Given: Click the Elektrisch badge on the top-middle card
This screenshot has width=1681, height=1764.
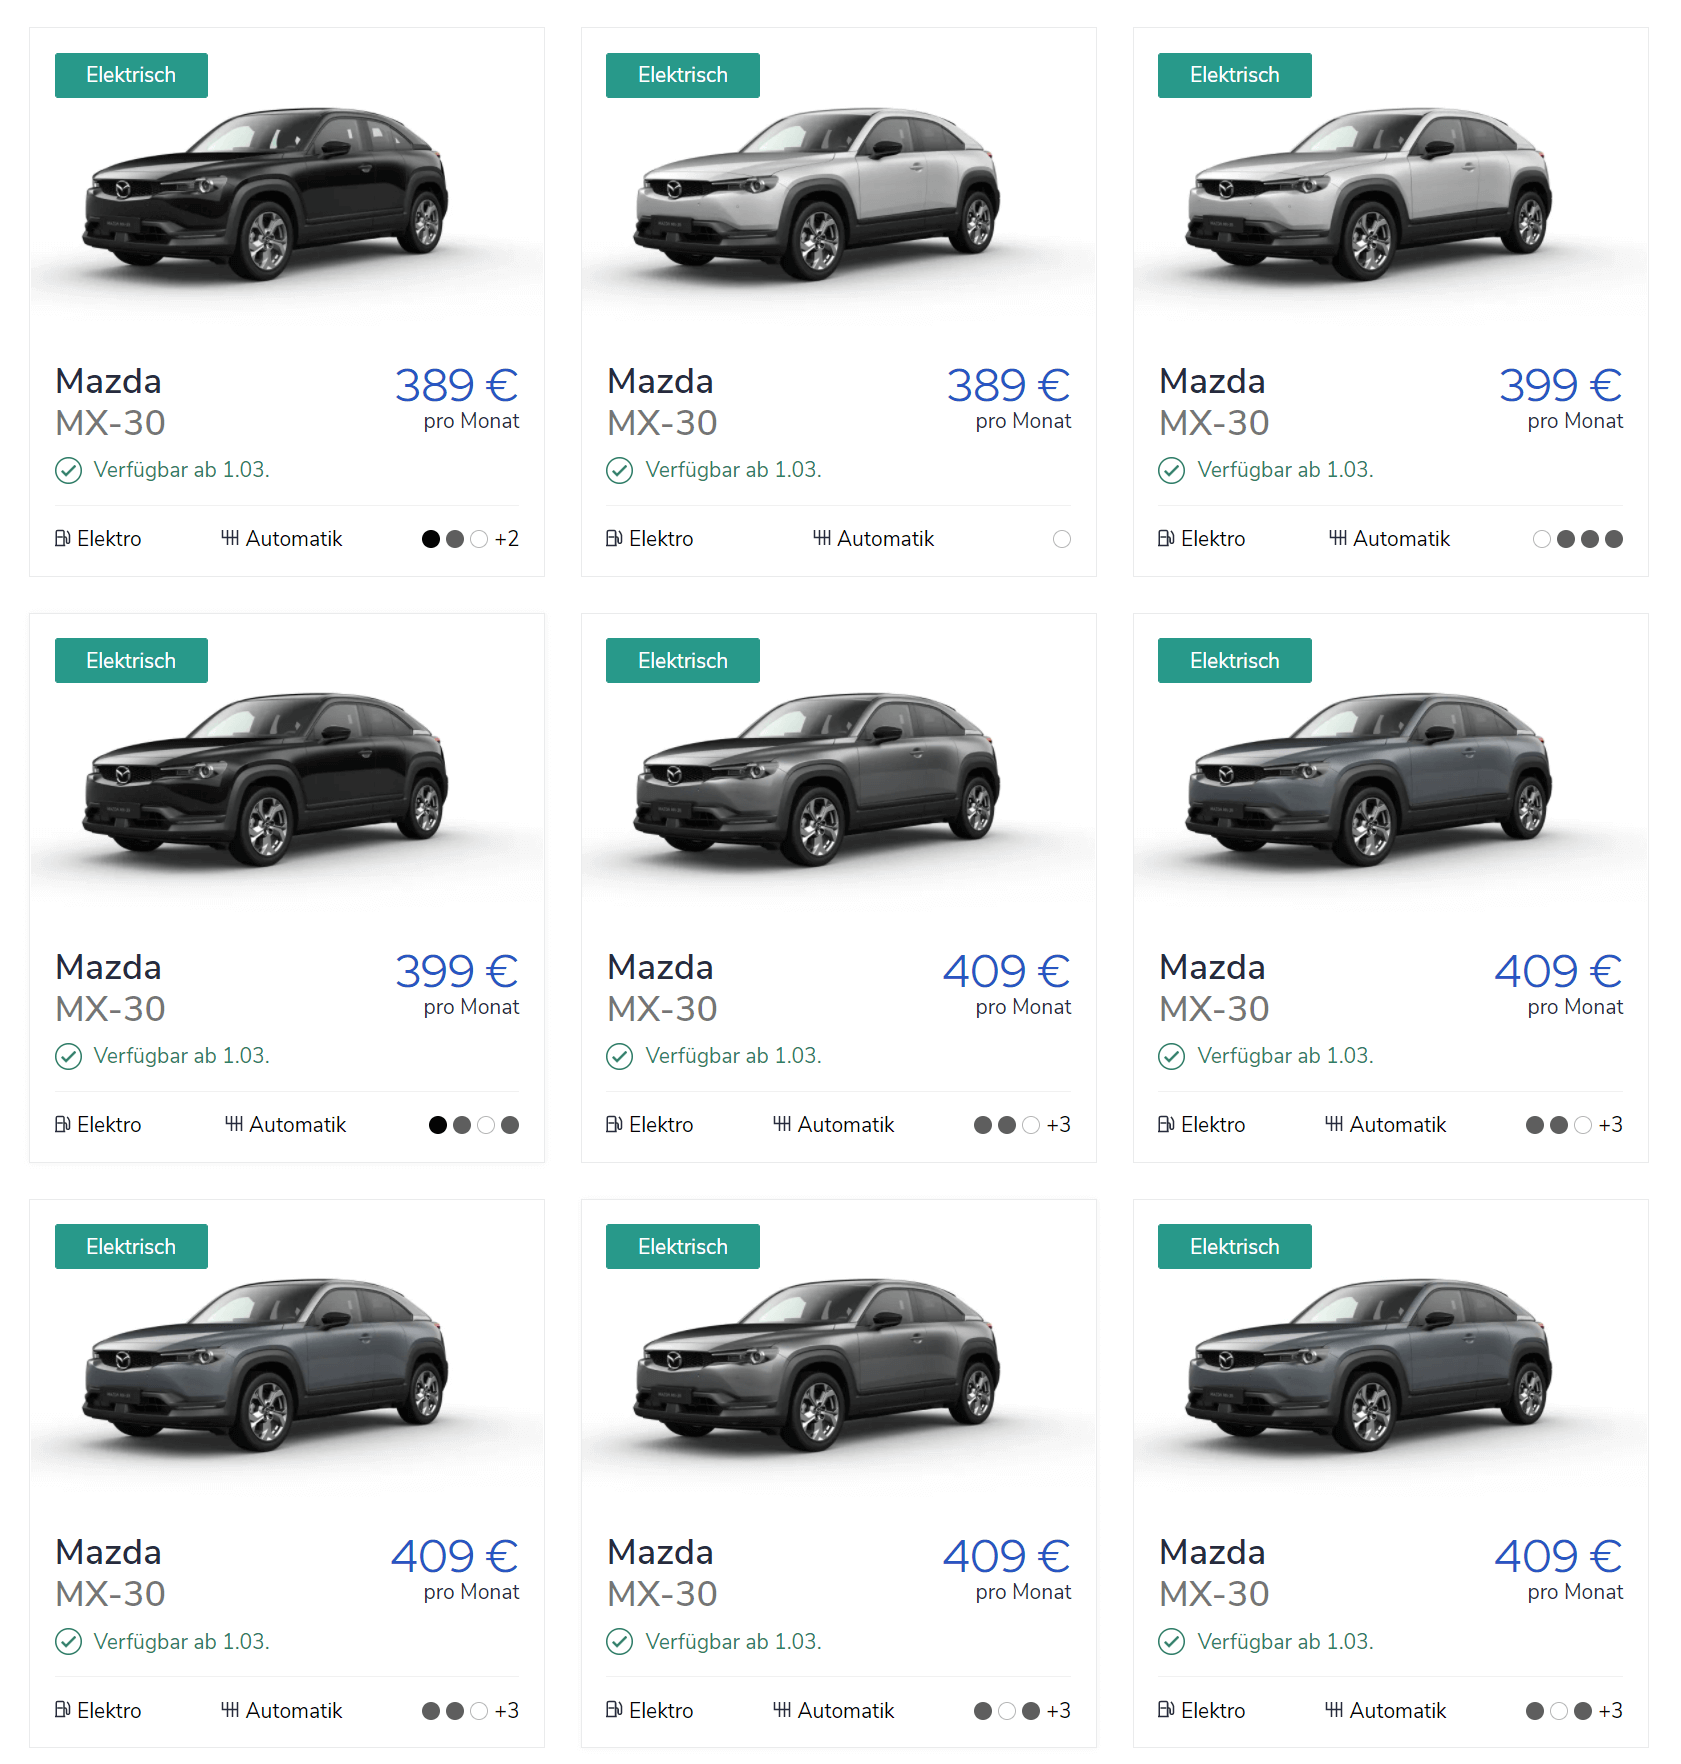Looking at the screenshot, I should coord(683,75).
